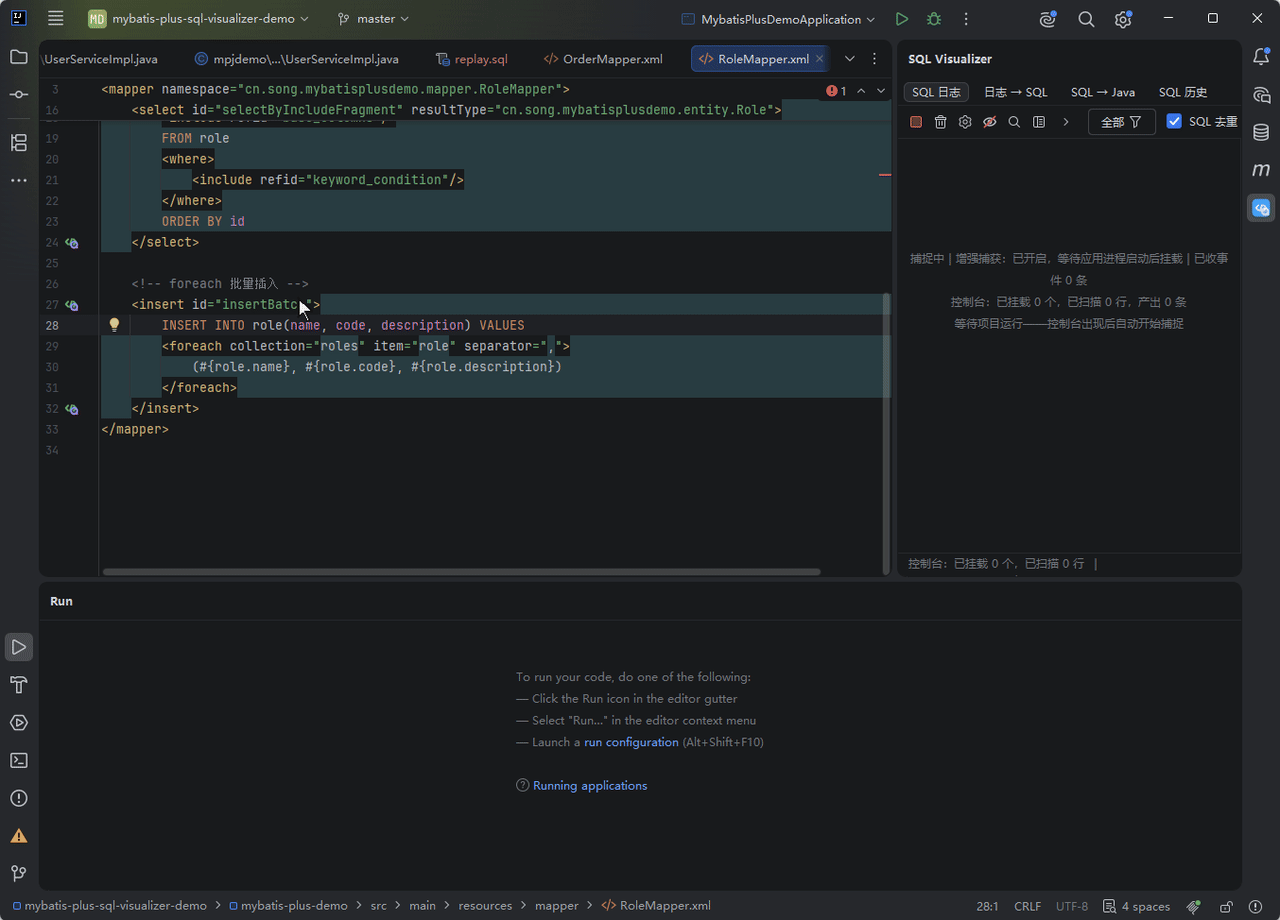Screen dimensions: 1280x920
Task: Open the Running applications link
Action: [590, 785]
